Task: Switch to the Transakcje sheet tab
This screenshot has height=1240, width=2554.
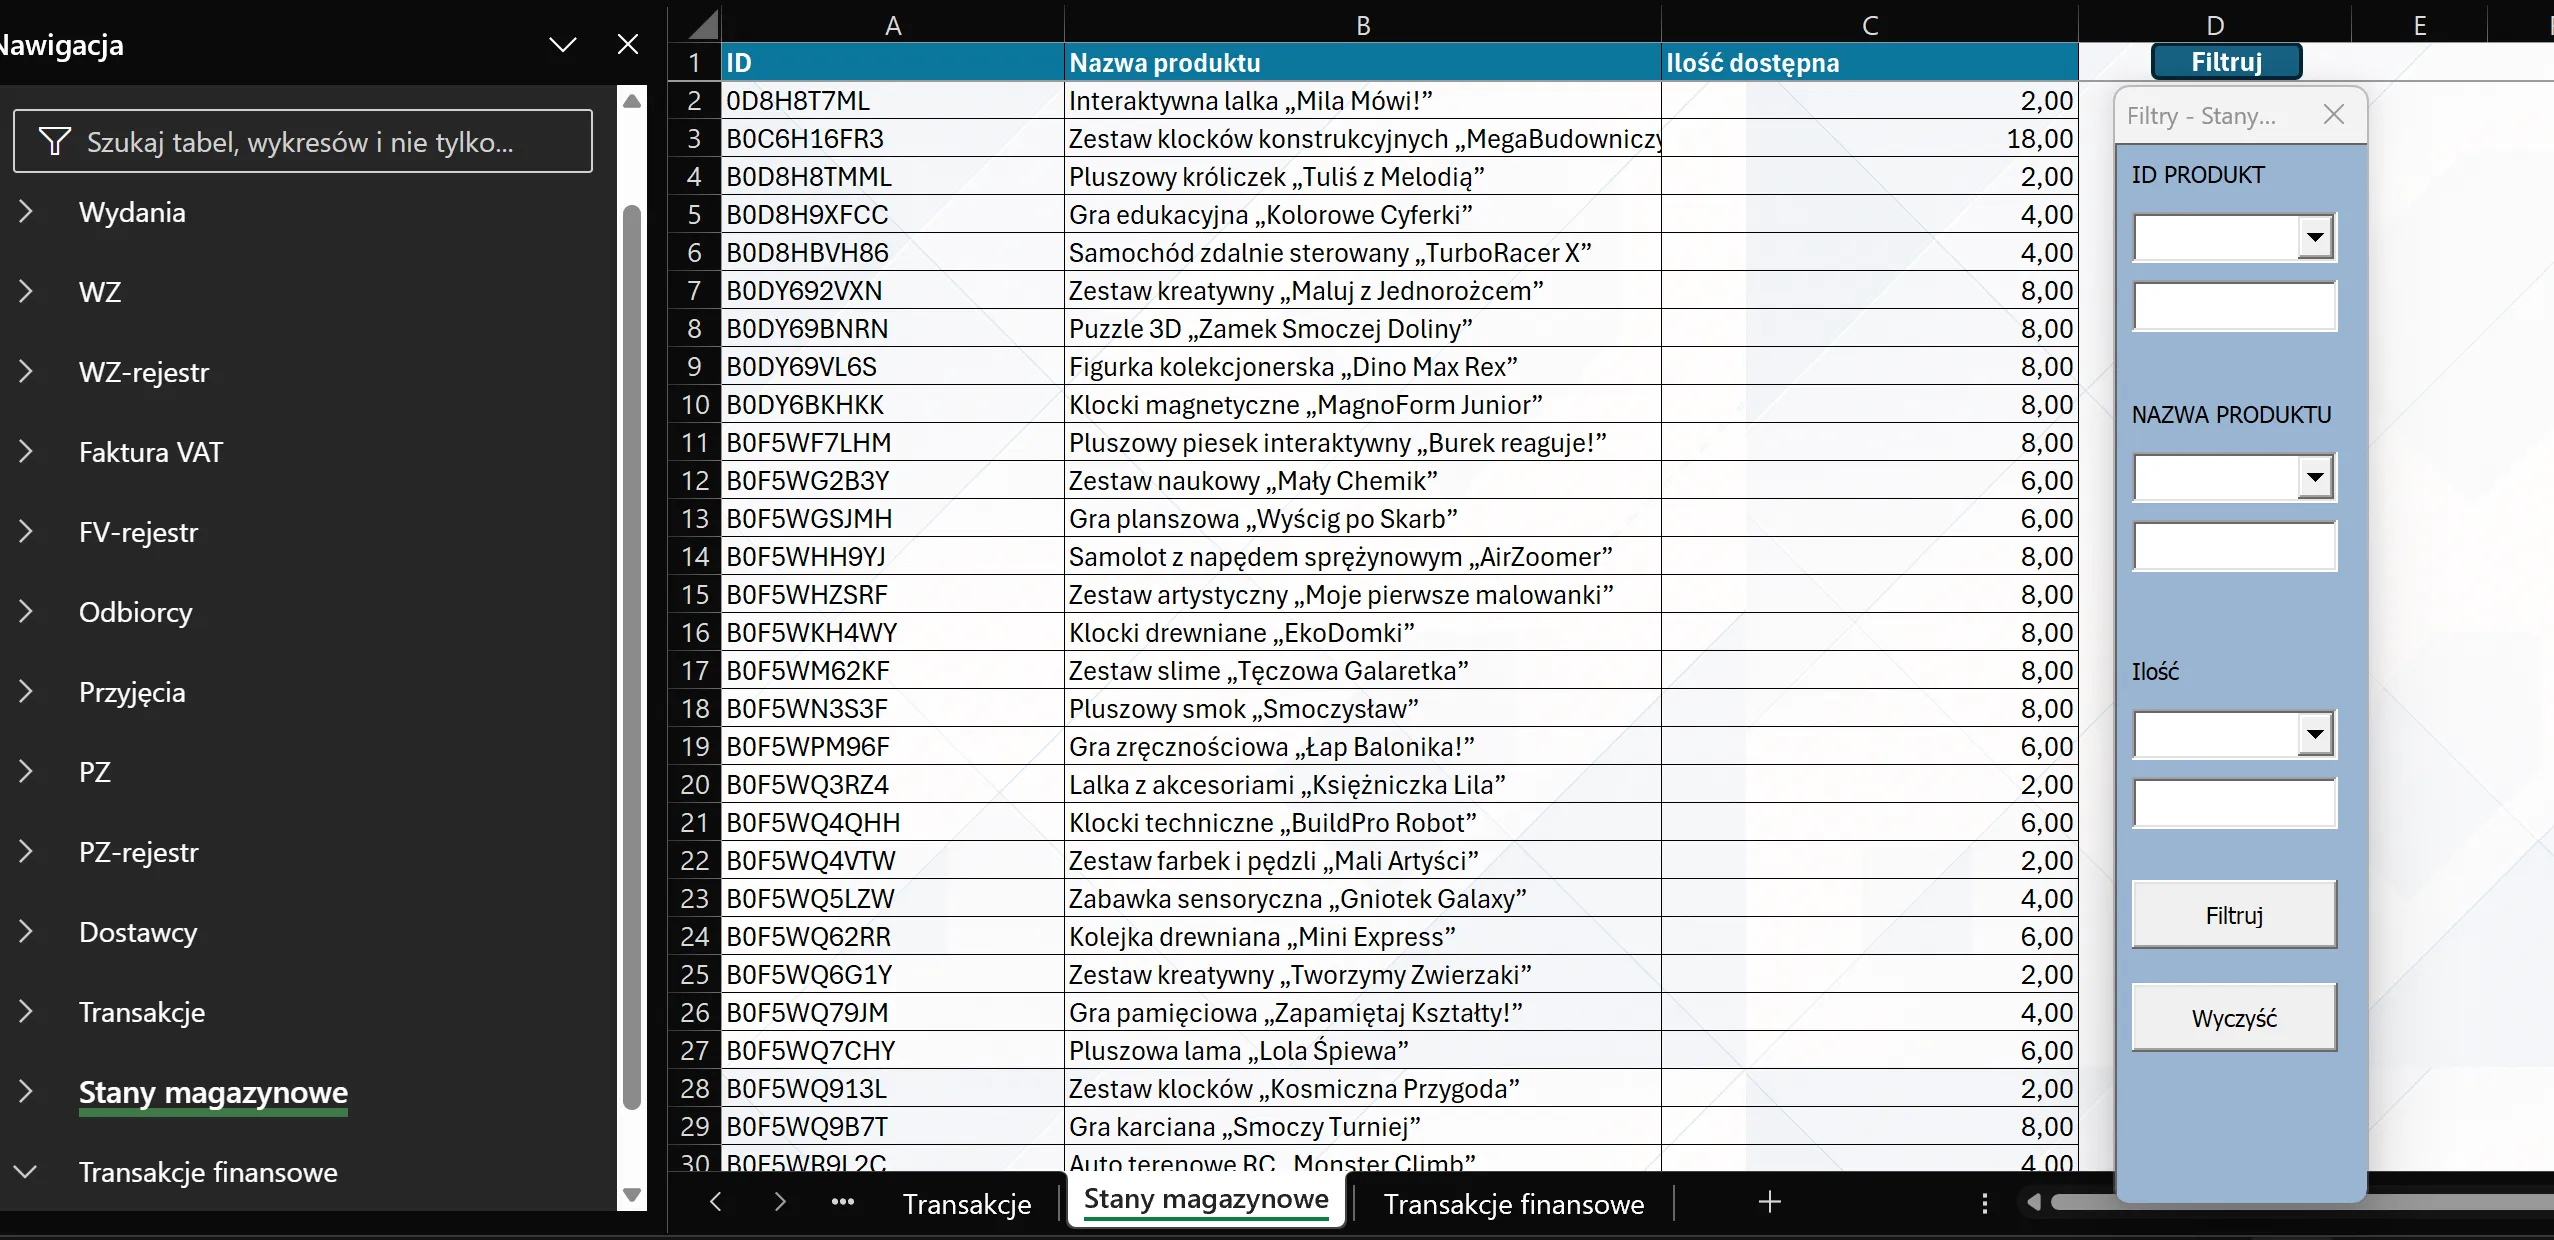Action: [x=967, y=1204]
